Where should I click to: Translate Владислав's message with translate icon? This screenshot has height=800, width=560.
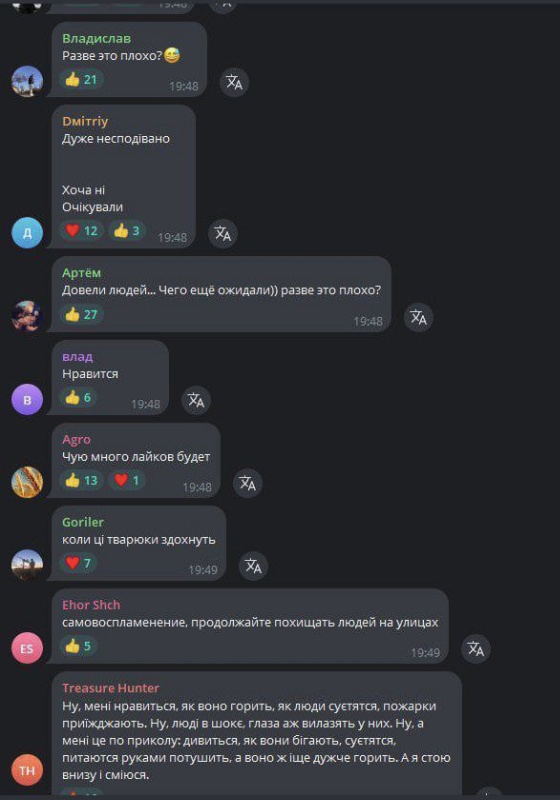click(234, 82)
